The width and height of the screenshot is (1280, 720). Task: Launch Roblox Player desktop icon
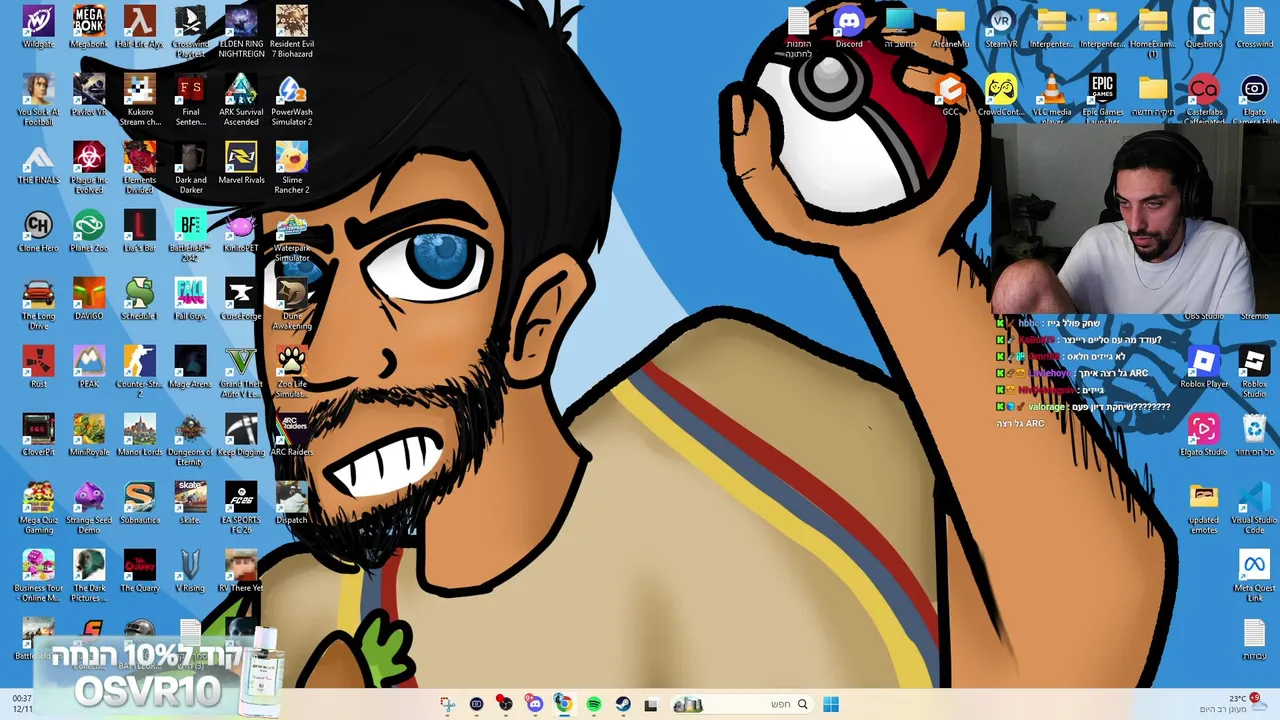pyautogui.click(x=1204, y=367)
